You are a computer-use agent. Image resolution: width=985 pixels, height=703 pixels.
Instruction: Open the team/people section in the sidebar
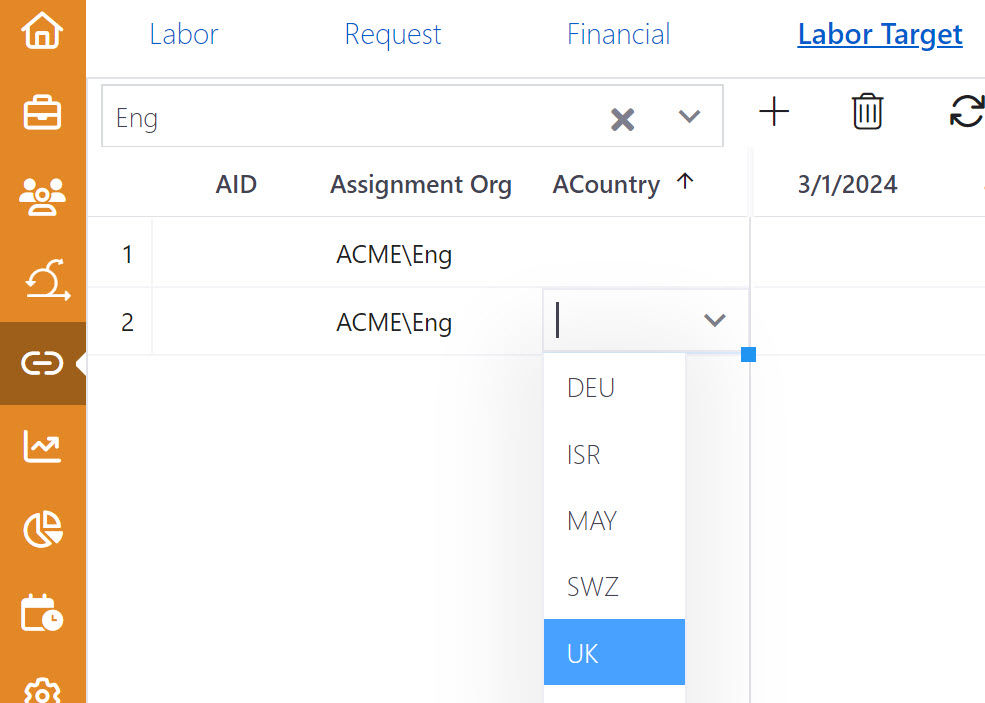click(x=42, y=197)
